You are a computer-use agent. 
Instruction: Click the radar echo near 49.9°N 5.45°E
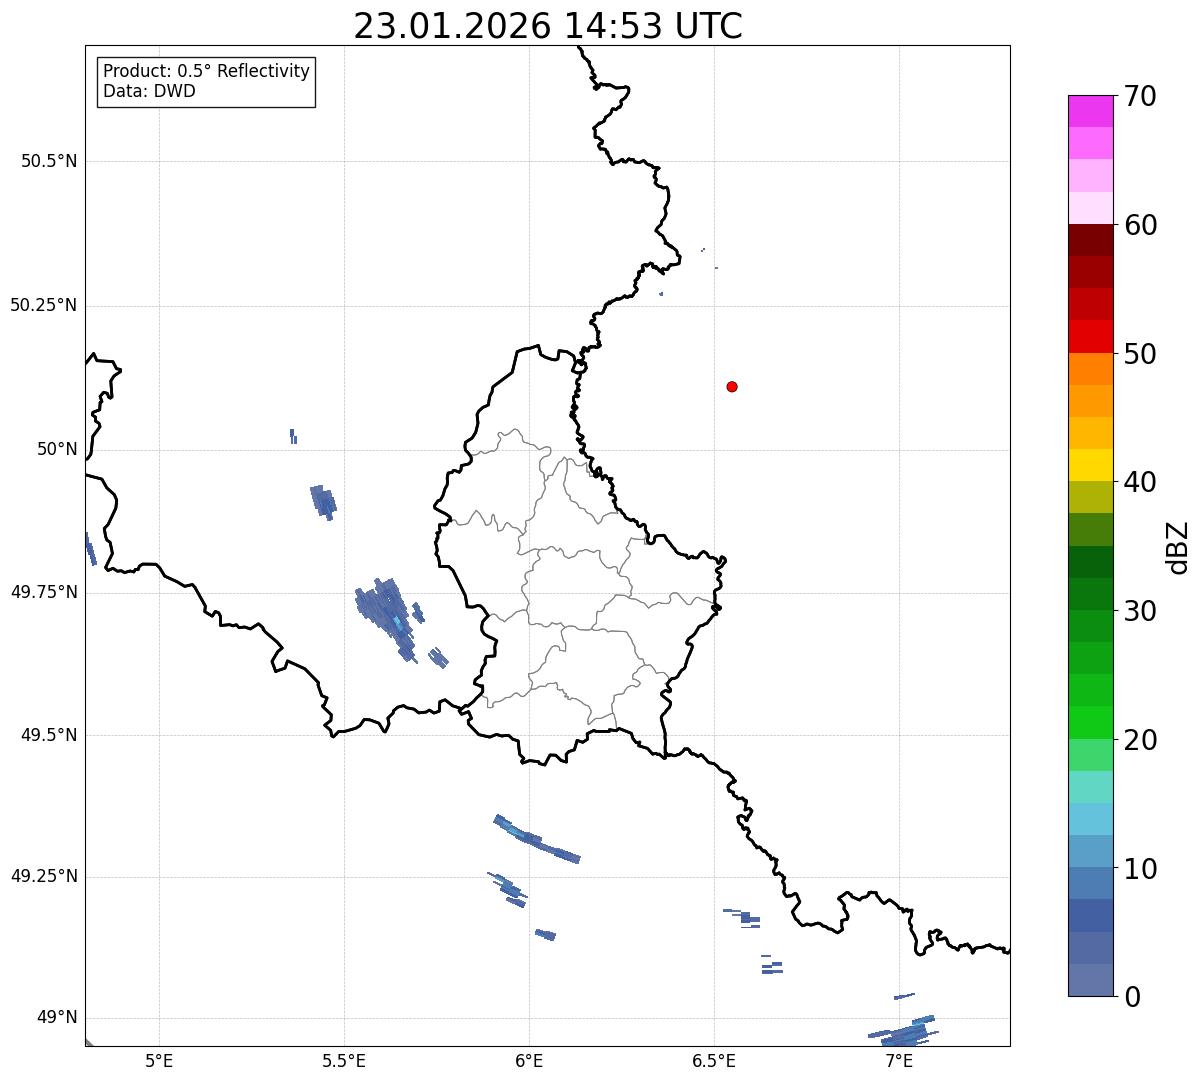pos(323,501)
